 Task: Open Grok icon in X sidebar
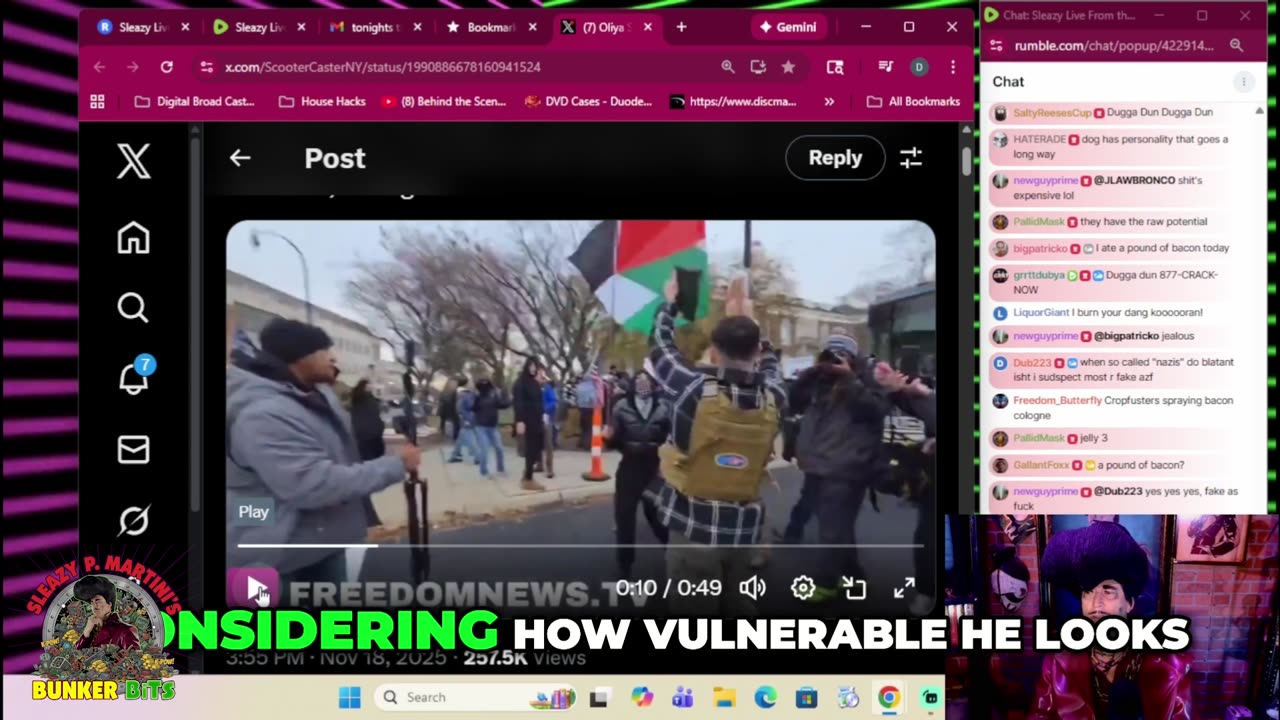coord(133,521)
